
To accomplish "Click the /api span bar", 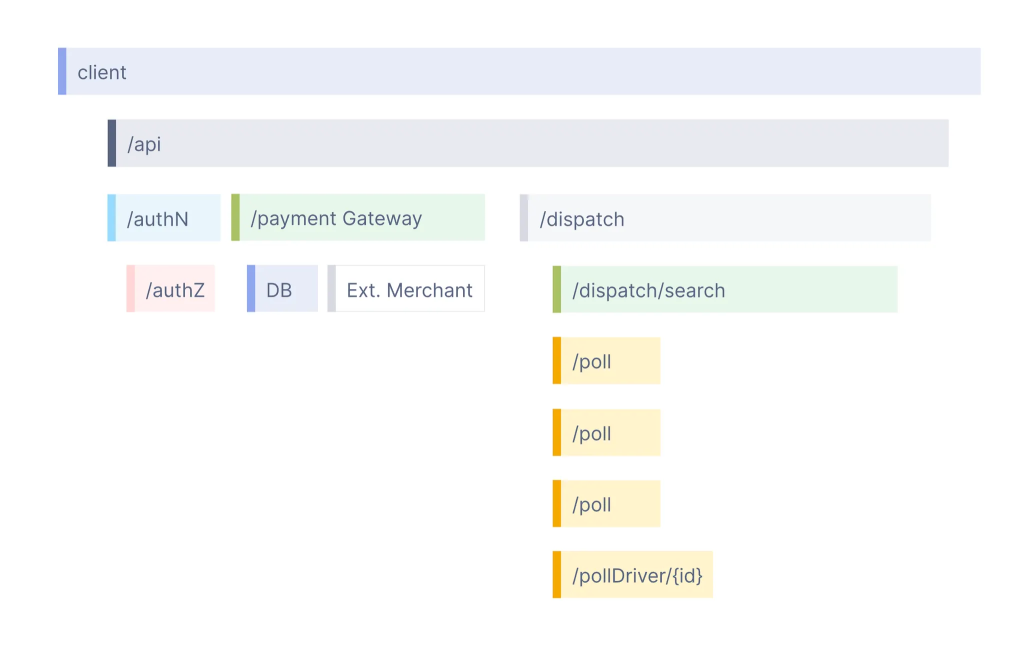I will 530,144.
